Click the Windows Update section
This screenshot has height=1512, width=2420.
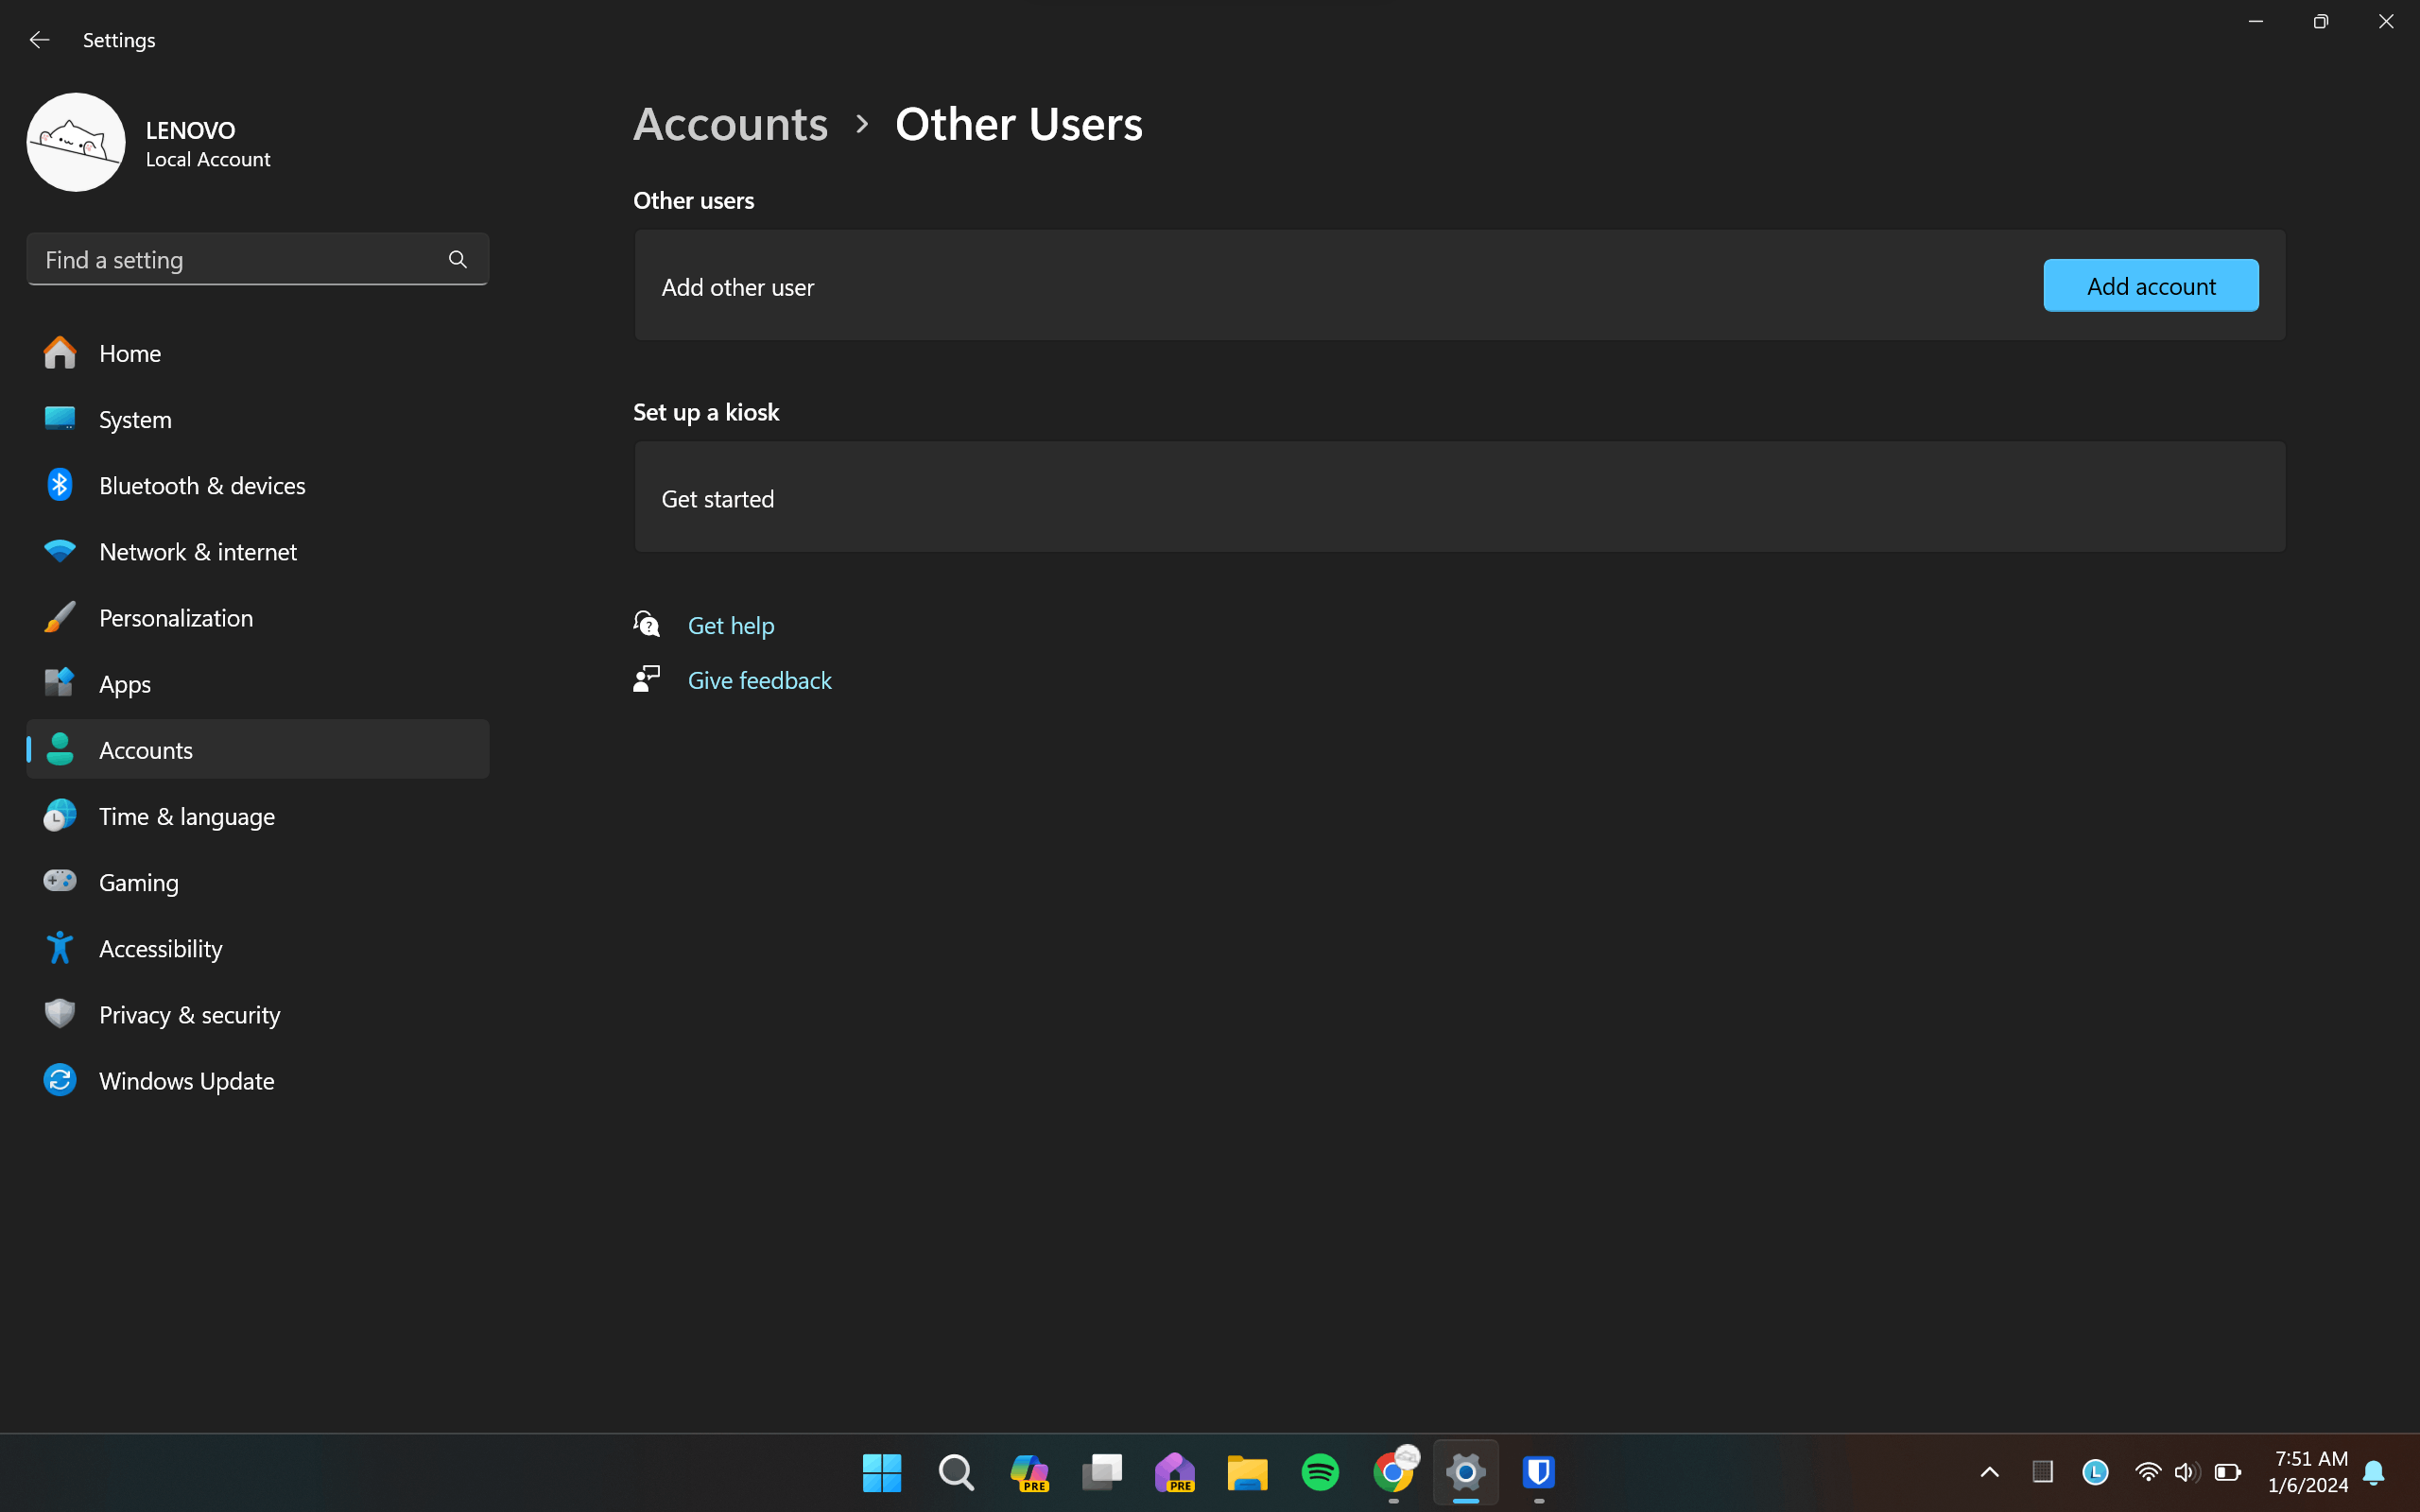[184, 1080]
